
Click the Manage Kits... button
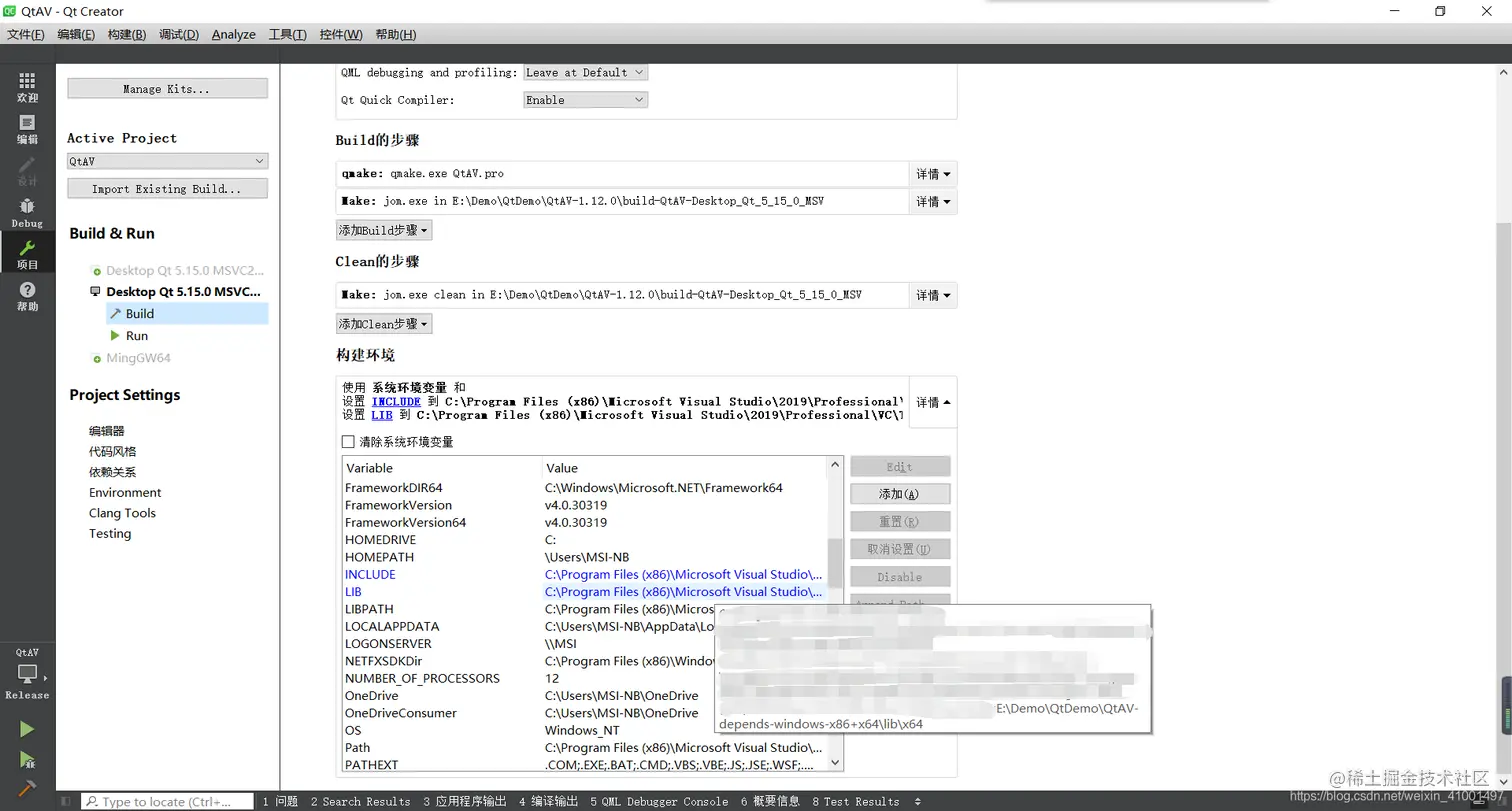pos(167,89)
